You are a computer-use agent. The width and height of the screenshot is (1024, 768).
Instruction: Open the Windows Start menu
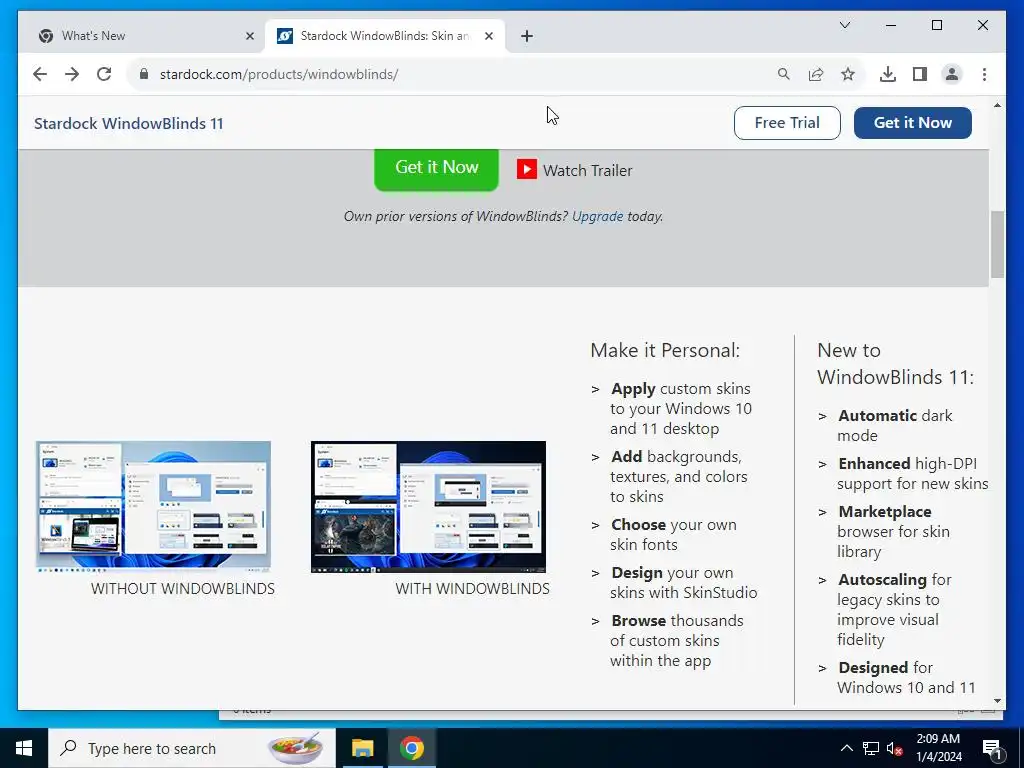[24, 748]
